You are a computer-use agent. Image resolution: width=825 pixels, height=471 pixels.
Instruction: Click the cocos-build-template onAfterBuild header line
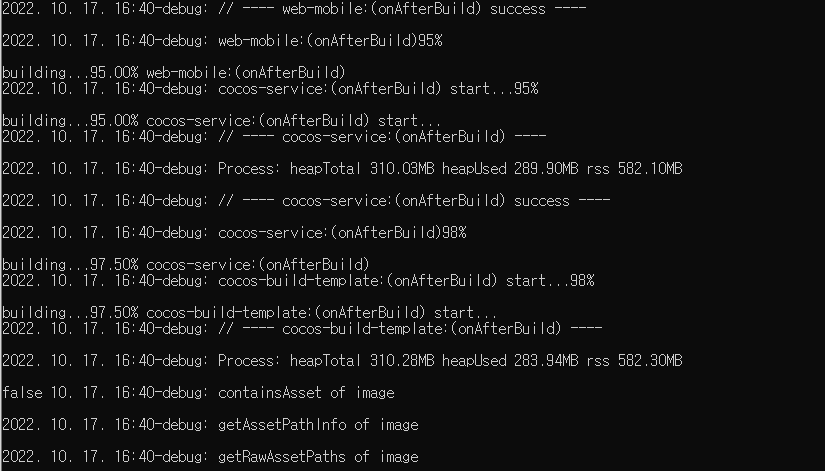(x=301, y=328)
